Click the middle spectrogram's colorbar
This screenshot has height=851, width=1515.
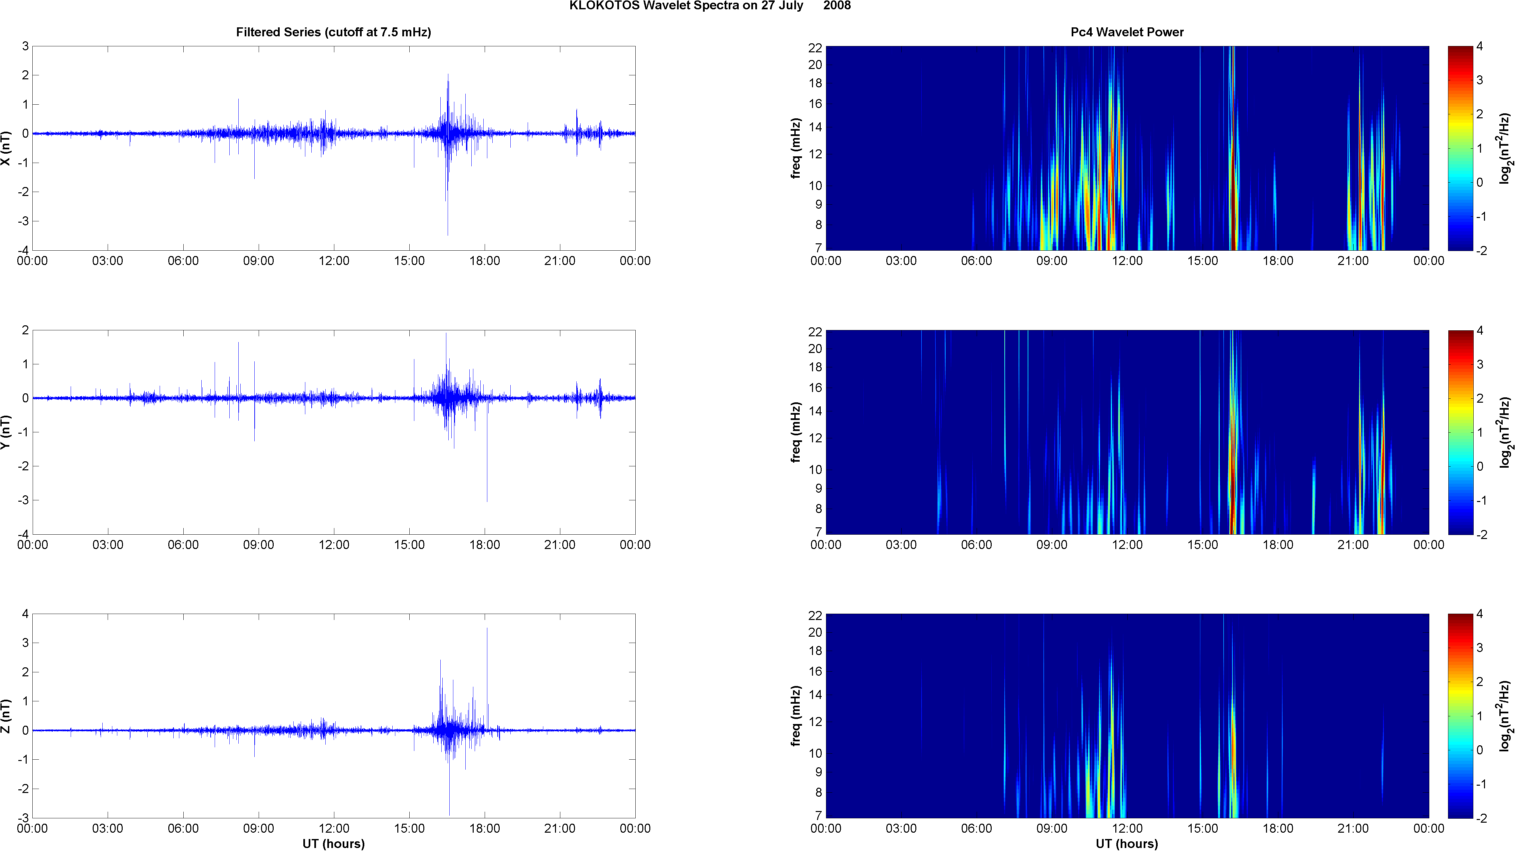1460,432
